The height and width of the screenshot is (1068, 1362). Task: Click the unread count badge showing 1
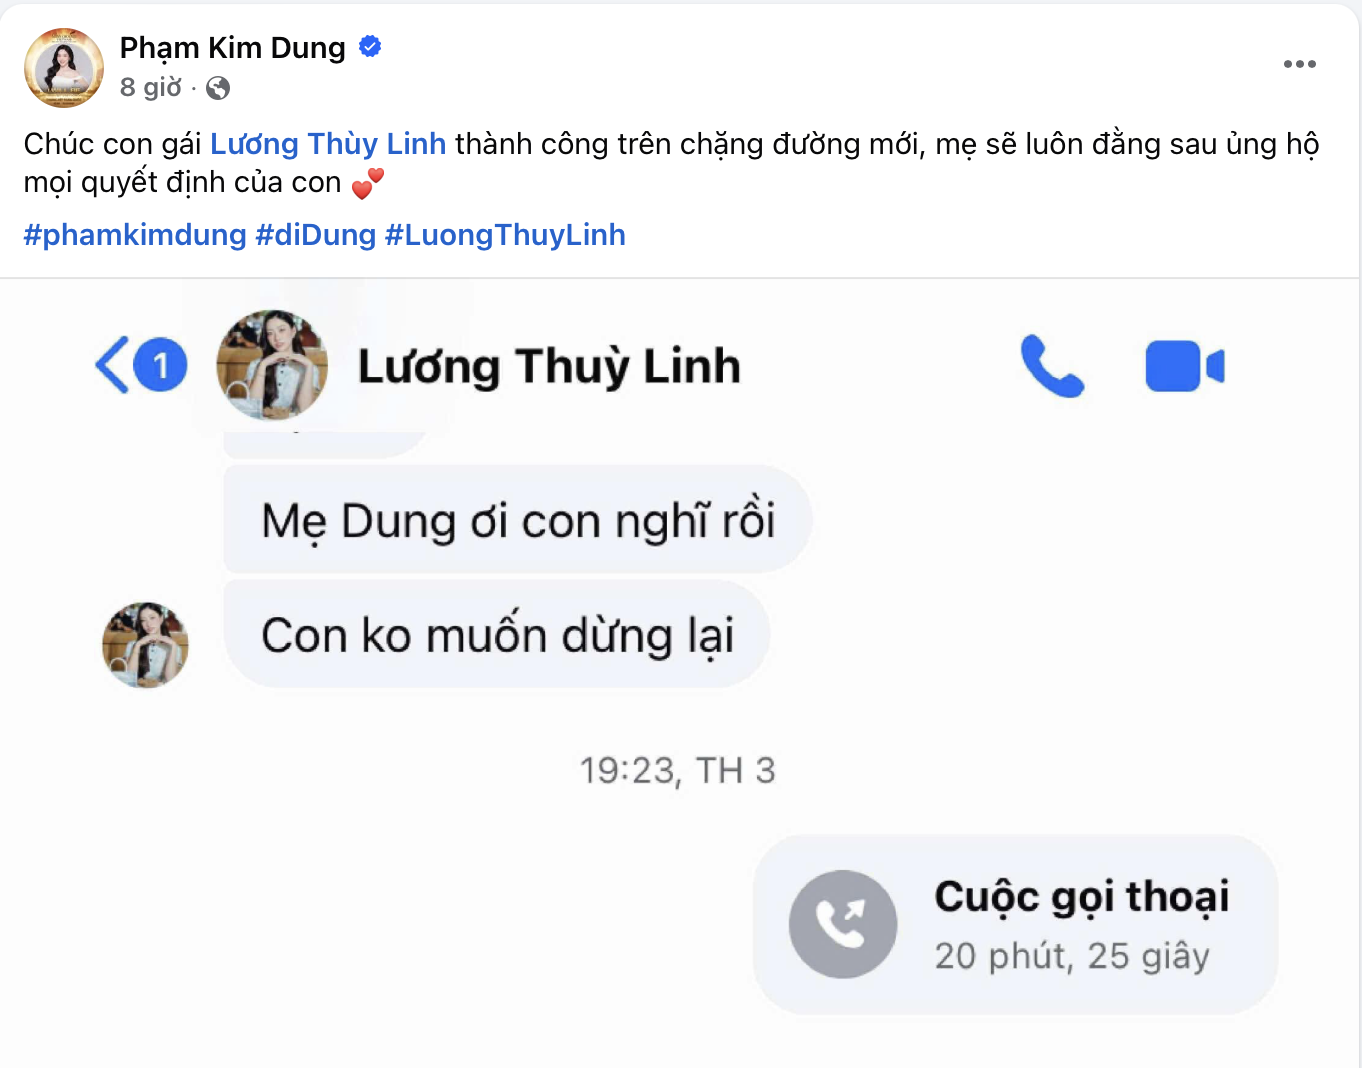[x=160, y=366]
